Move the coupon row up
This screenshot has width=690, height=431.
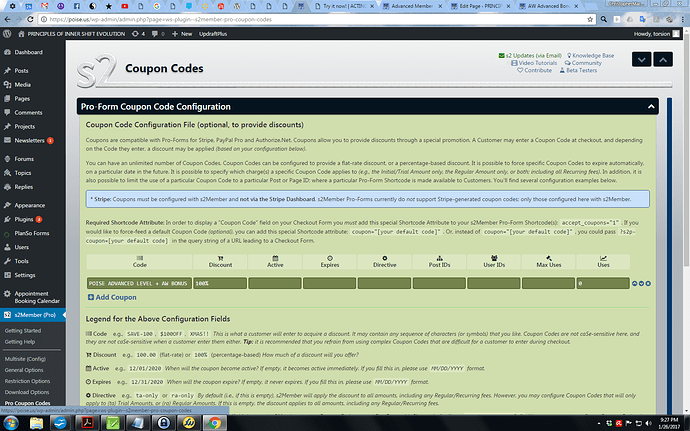[x=635, y=284]
